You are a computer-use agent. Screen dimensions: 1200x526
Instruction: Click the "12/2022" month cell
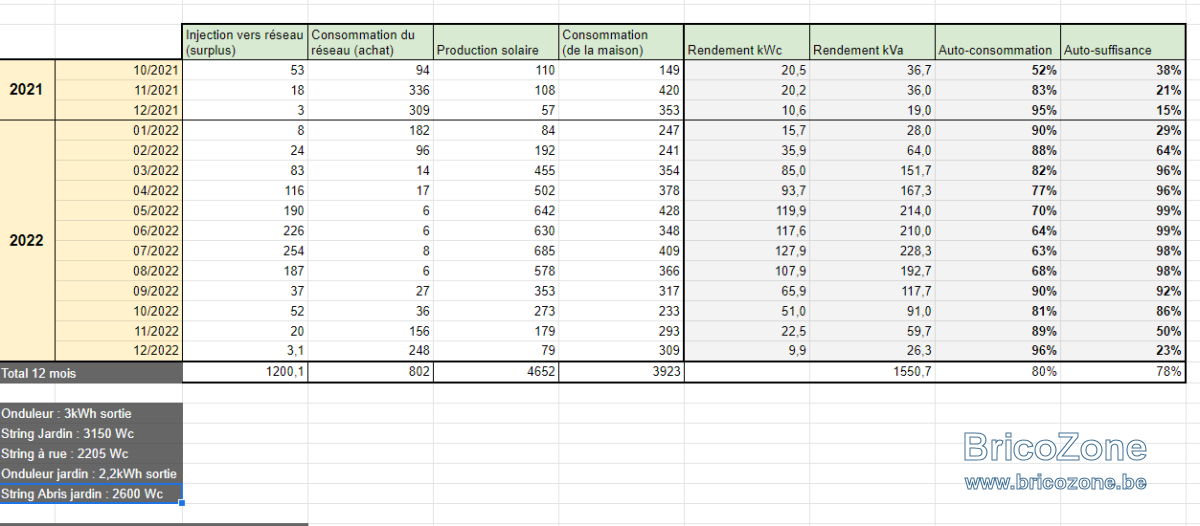(119, 350)
